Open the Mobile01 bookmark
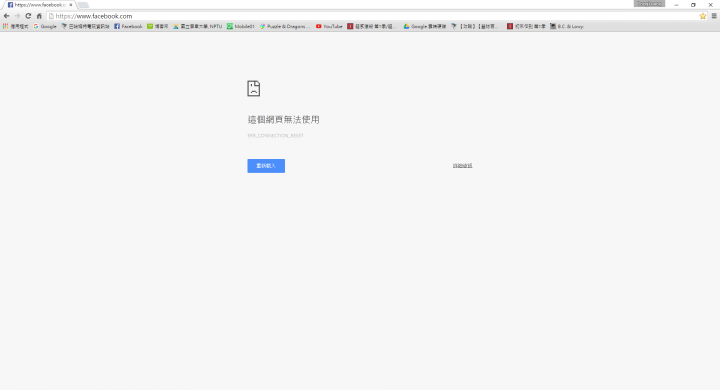Viewport: 720px width, 390px height. pos(241,27)
